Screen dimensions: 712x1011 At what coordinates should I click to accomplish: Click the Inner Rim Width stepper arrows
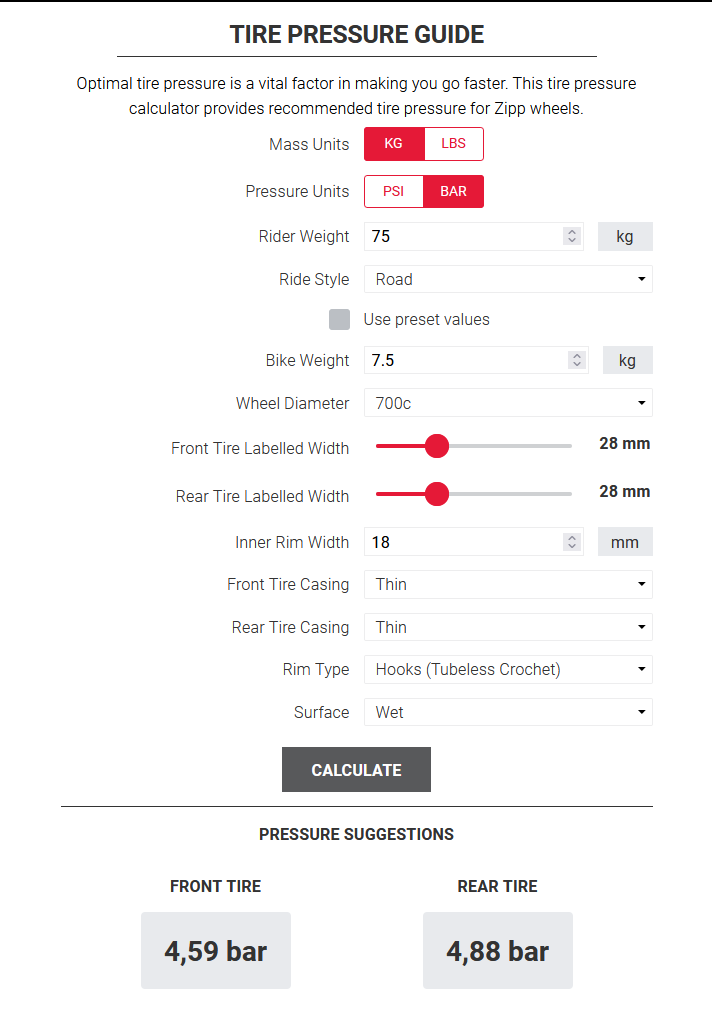pos(572,542)
